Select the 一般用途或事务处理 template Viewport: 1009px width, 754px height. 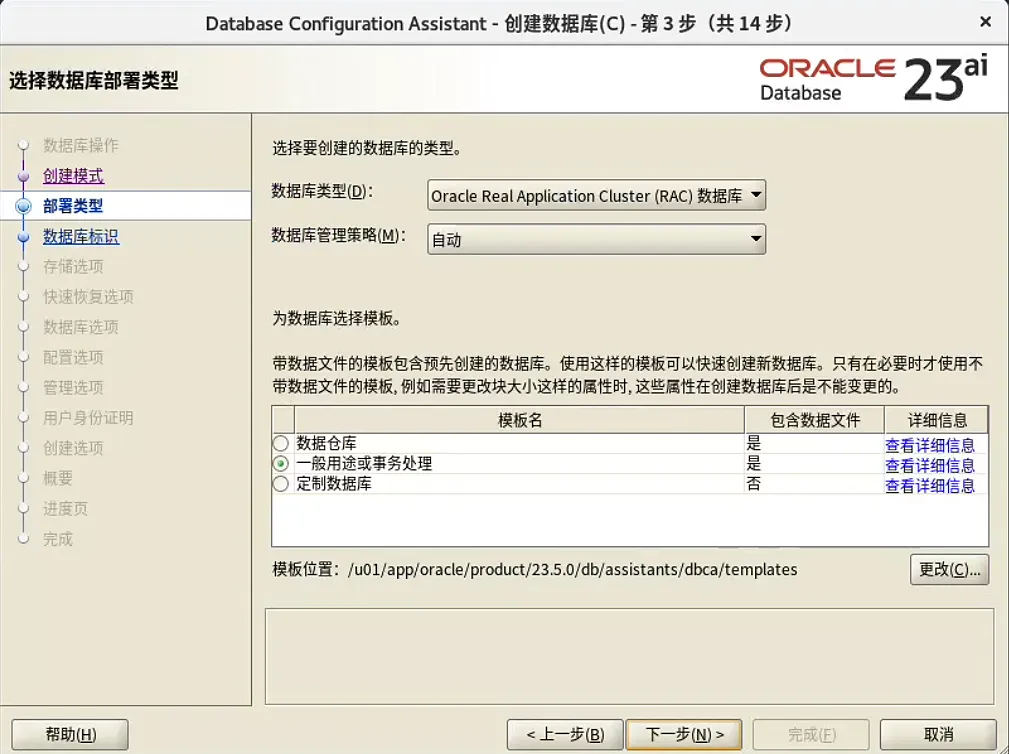coord(281,464)
